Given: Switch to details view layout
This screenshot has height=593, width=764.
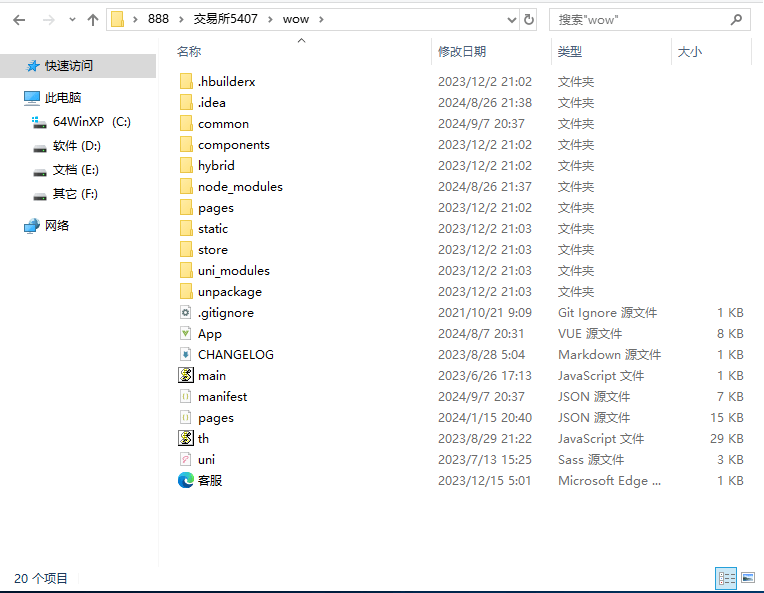Looking at the screenshot, I should 726,578.
